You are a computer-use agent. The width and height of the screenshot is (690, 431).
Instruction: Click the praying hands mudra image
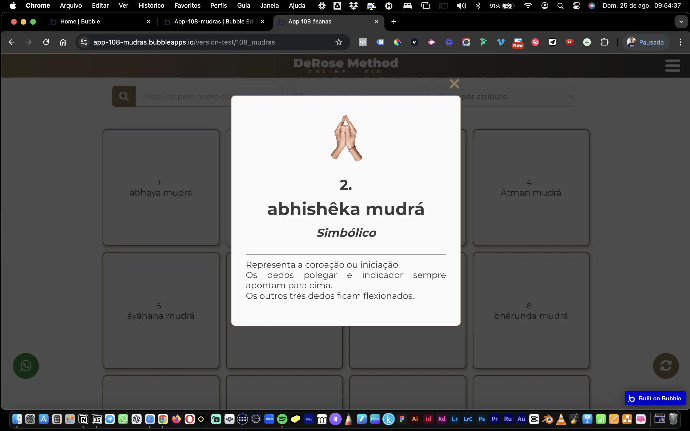(346, 137)
